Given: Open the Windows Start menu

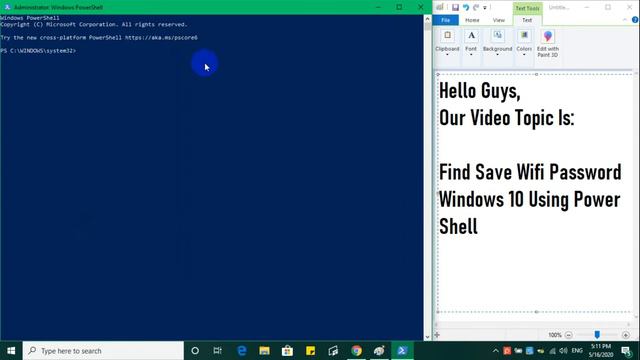Looking at the screenshot, I should point(11,351).
